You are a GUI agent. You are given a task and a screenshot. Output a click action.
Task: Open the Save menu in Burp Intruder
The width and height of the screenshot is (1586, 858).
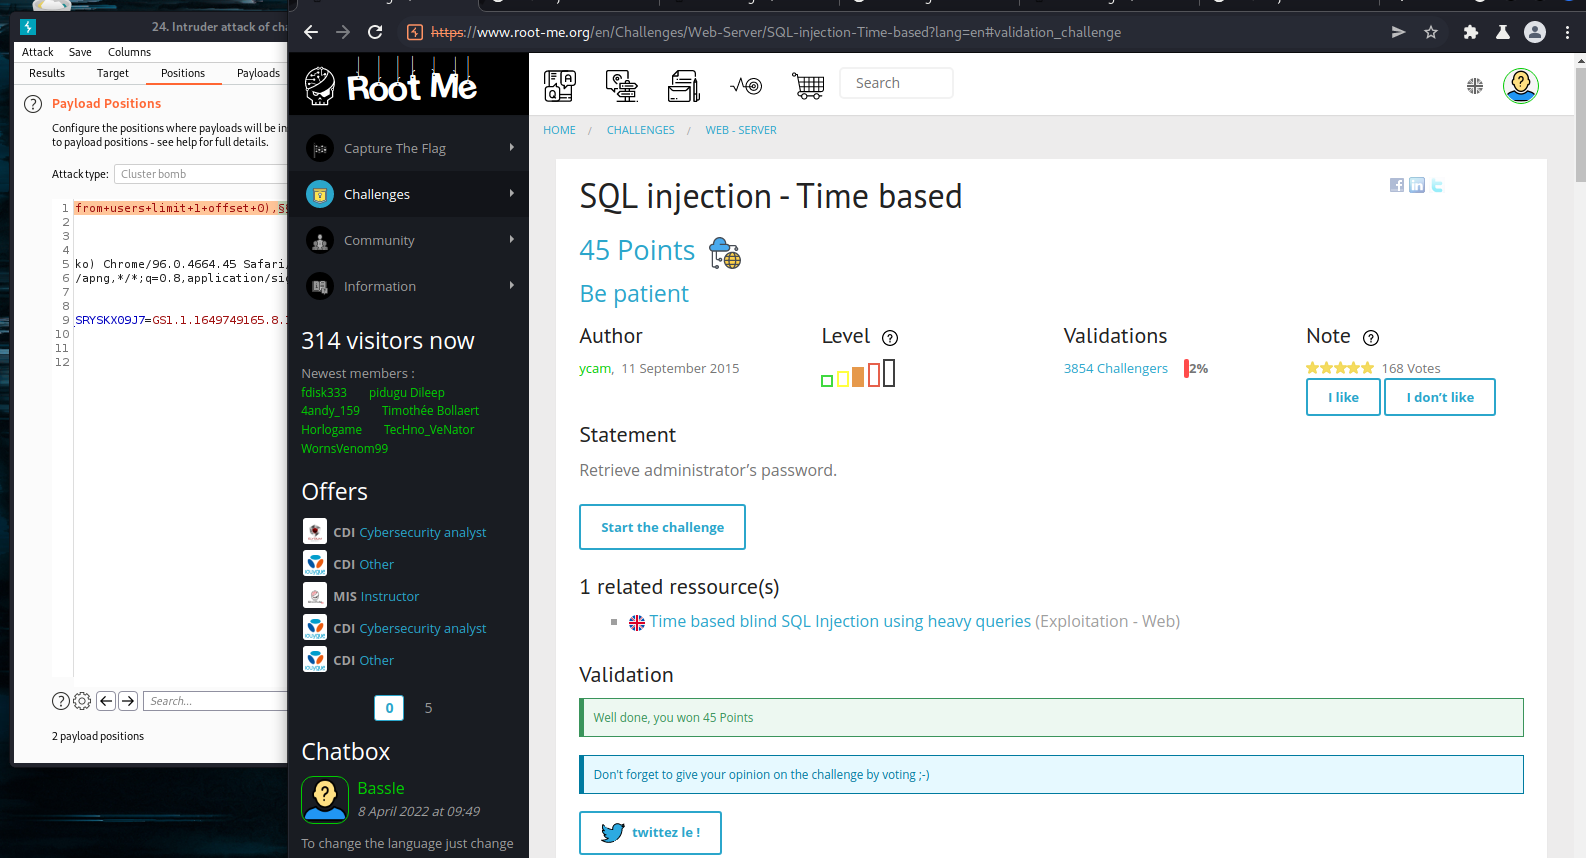coord(80,52)
